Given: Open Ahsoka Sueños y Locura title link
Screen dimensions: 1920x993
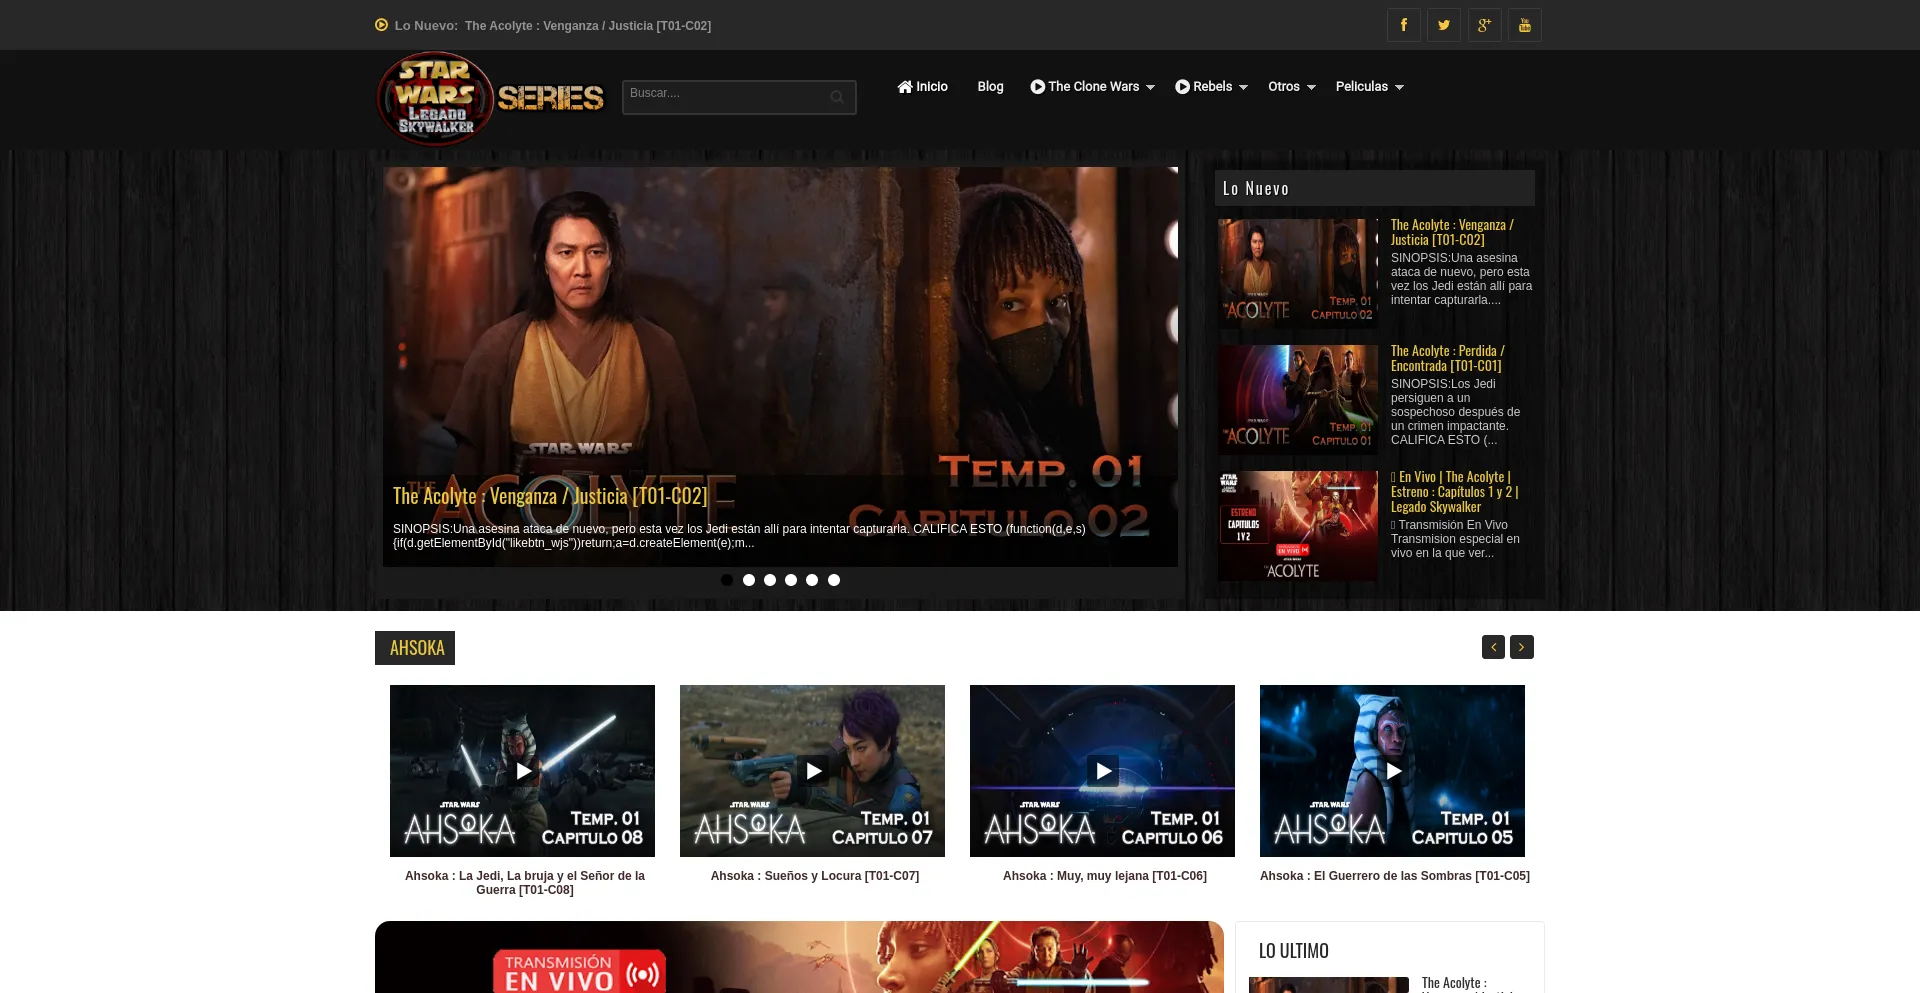Looking at the screenshot, I should (815, 876).
